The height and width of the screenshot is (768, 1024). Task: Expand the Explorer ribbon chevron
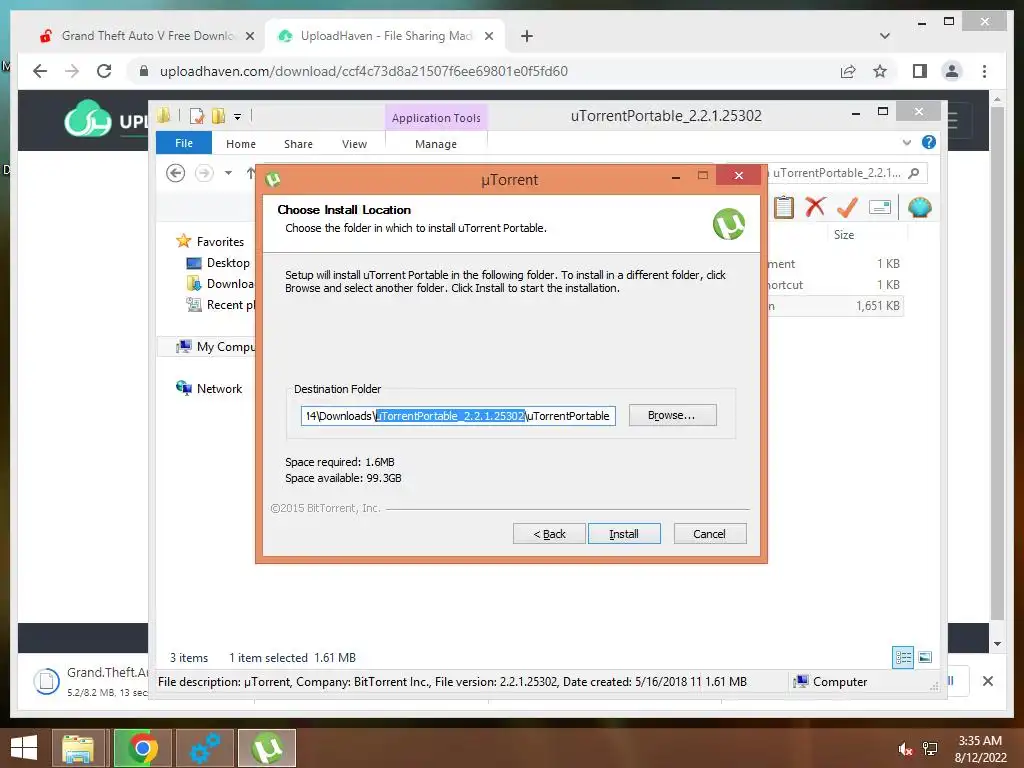point(906,142)
